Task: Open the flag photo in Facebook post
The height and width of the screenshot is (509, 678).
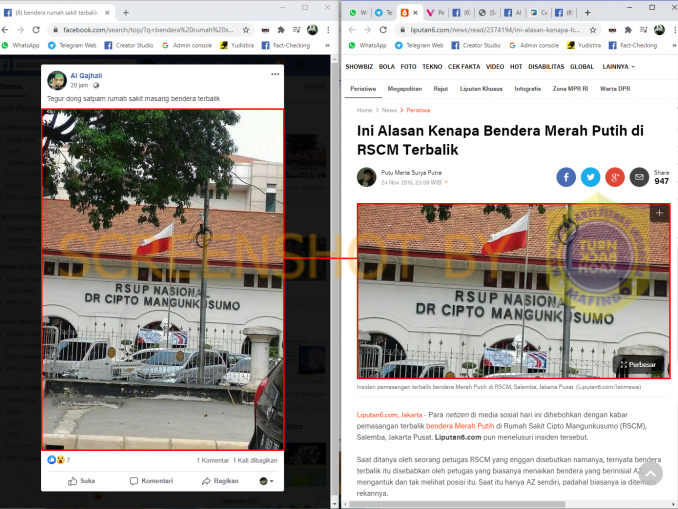Action: [x=163, y=279]
